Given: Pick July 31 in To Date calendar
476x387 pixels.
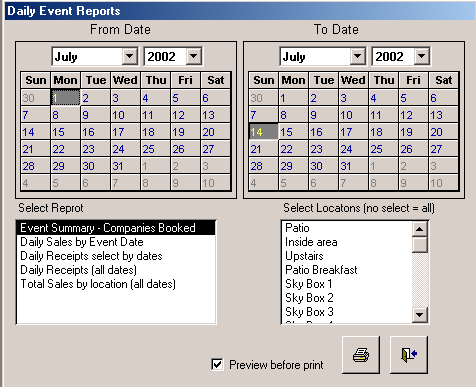Looking at the screenshot, I should [353, 166].
